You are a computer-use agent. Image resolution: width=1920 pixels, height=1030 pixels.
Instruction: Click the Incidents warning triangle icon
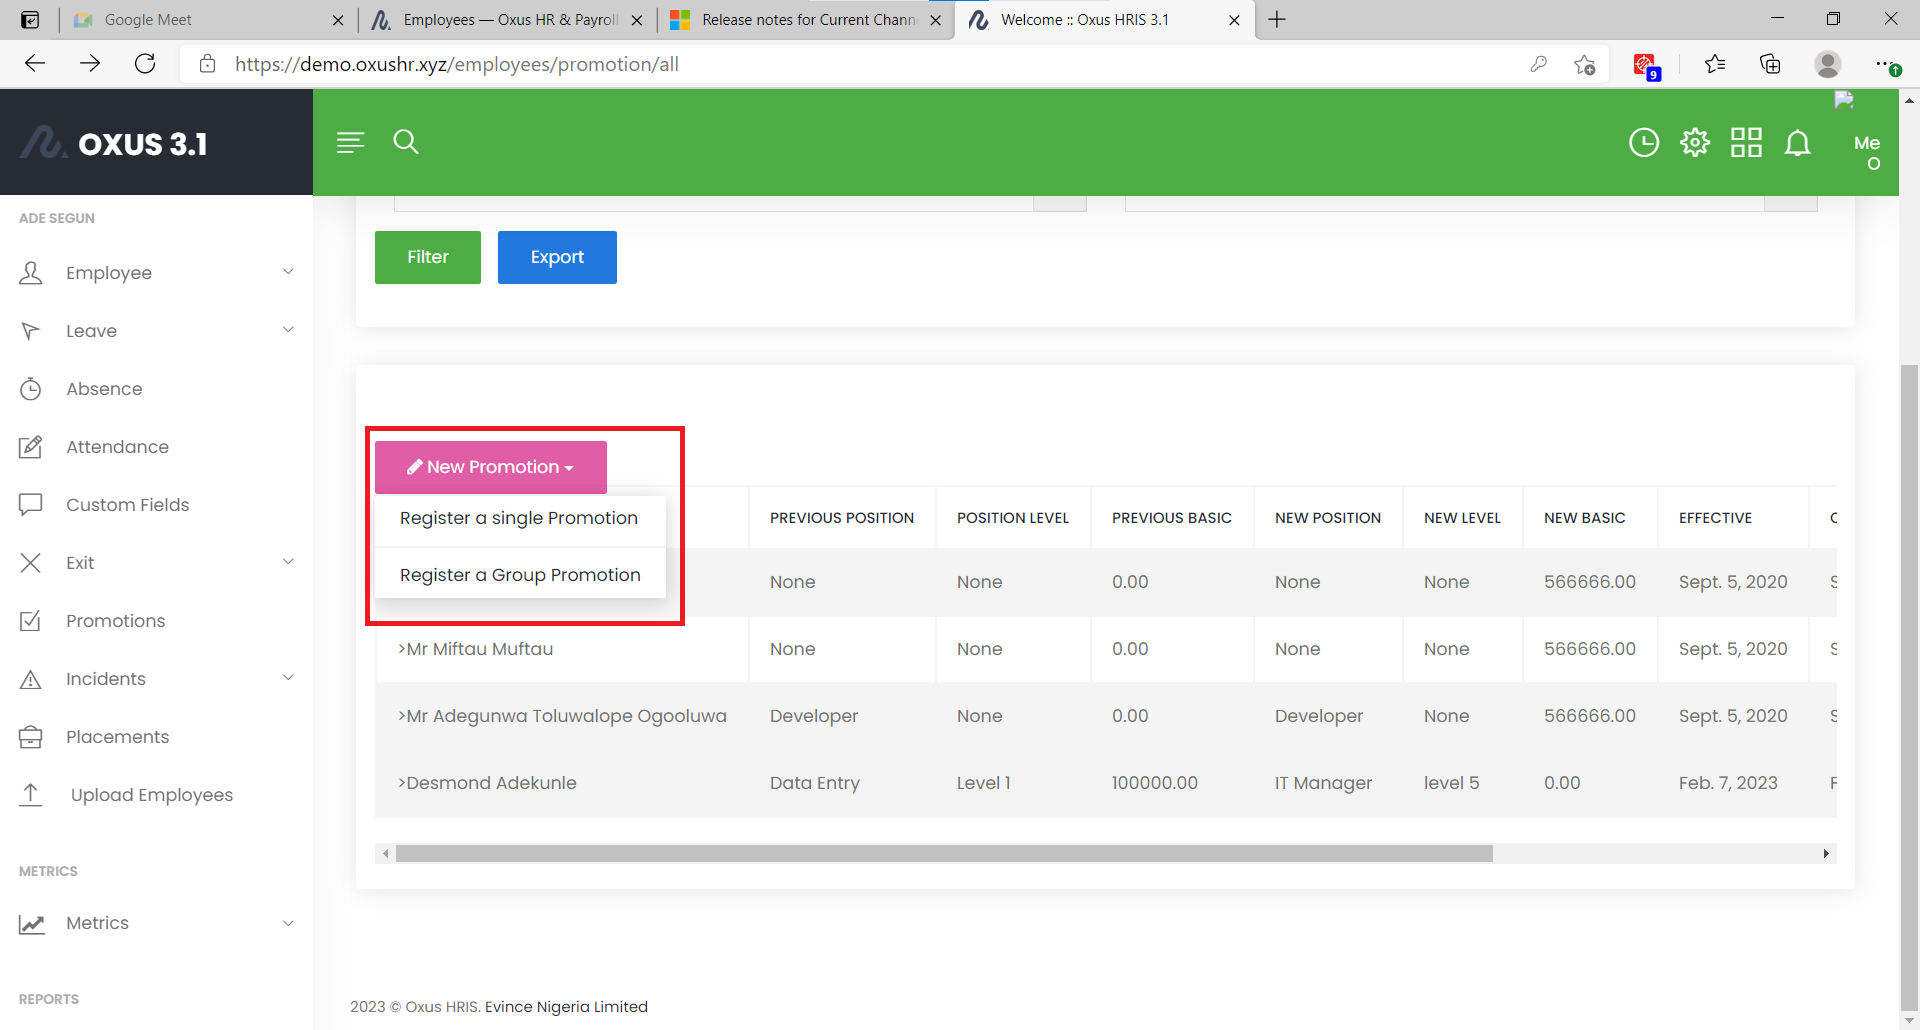click(x=31, y=679)
